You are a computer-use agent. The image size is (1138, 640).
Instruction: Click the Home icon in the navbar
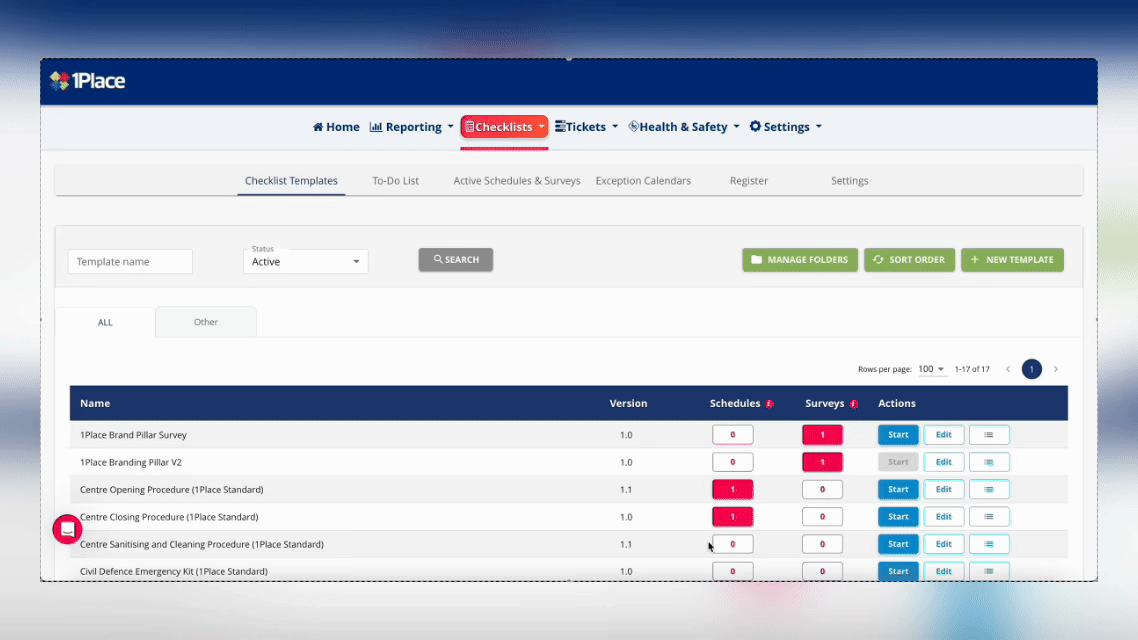317,126
